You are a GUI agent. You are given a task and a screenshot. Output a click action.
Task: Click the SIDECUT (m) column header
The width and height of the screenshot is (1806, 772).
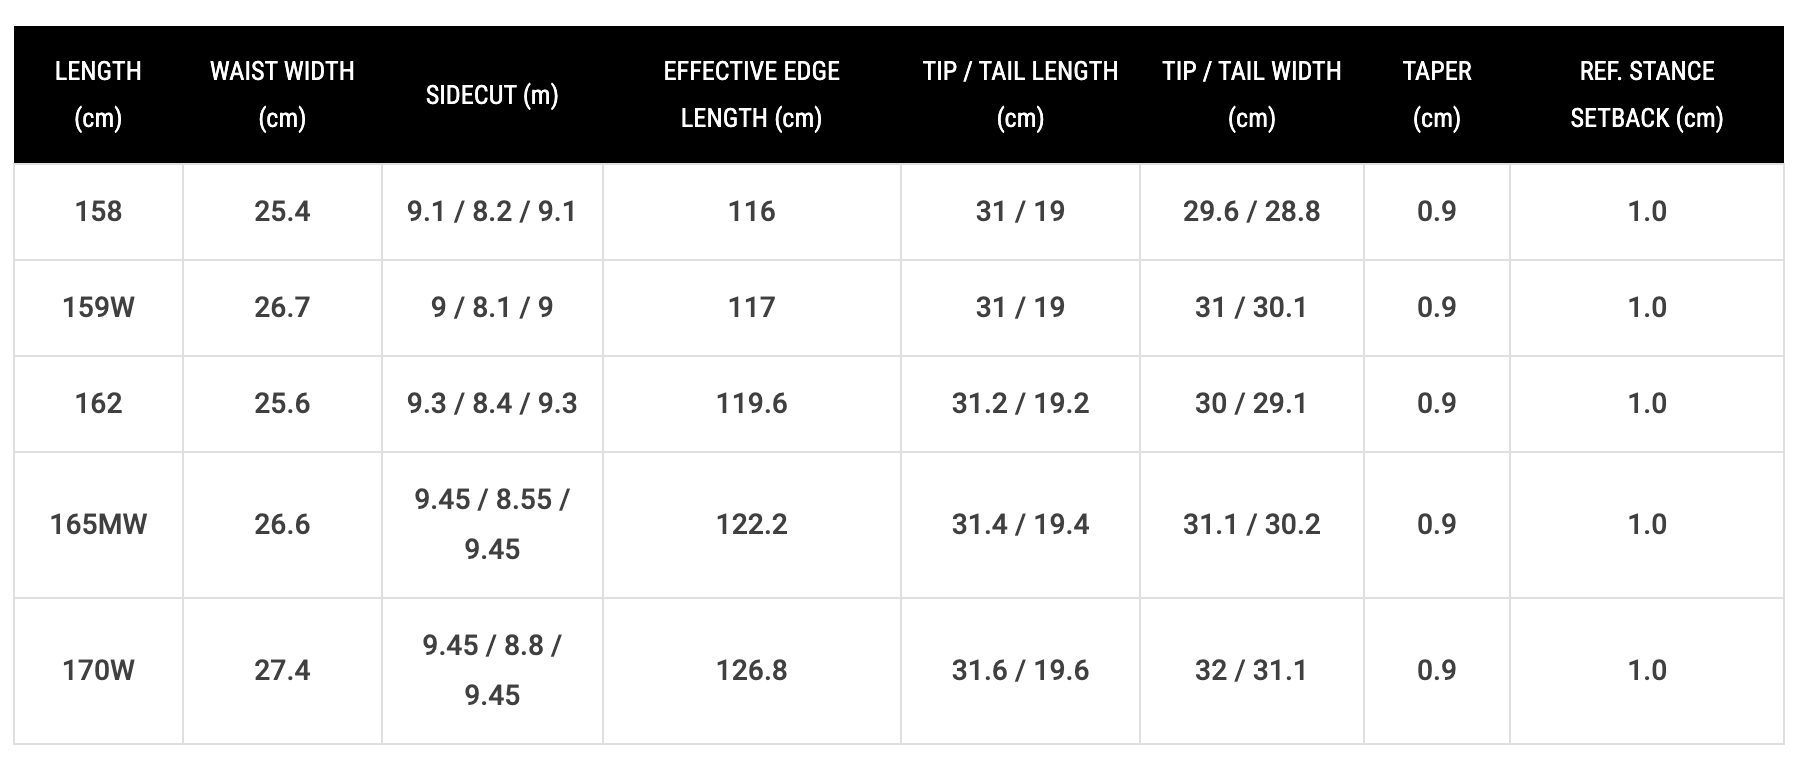pos(492,95)
